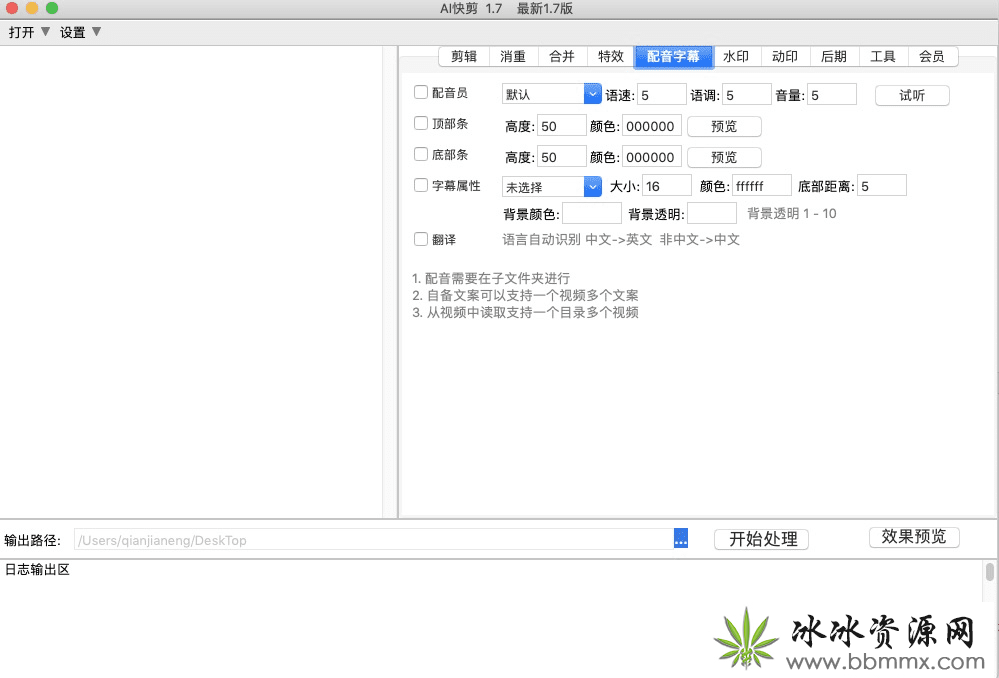The image size is (999, 678).
Task: Enable the 配音员 checkbox
Action: 421,92
